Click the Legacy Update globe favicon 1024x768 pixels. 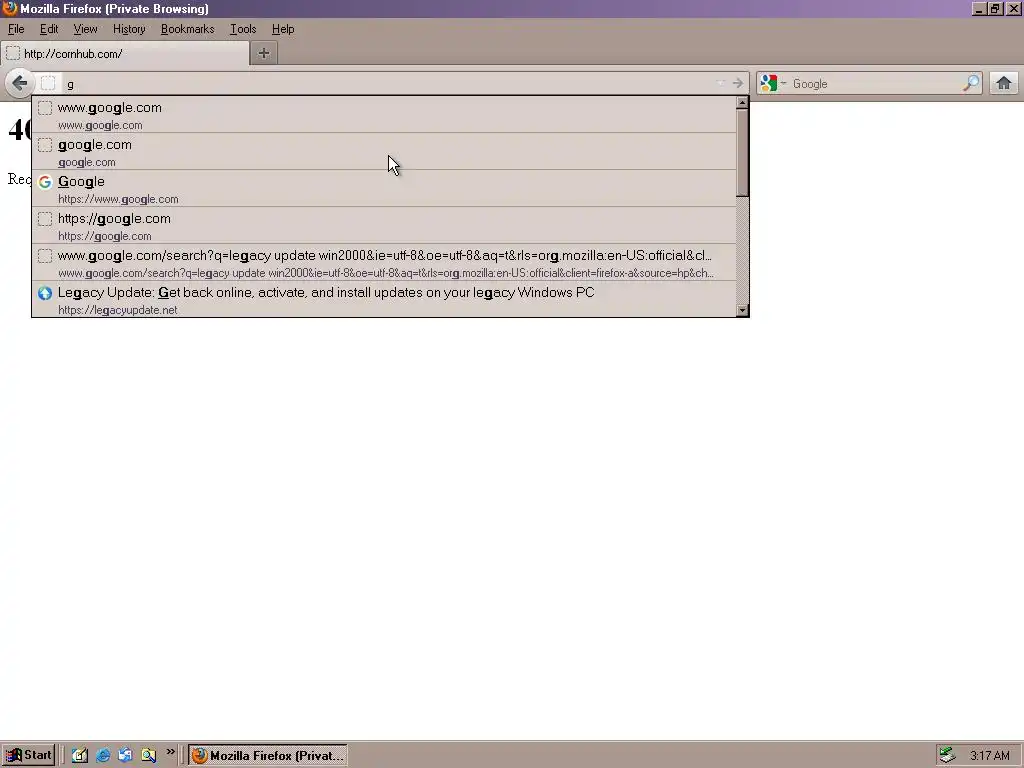[x=44, y=293]
